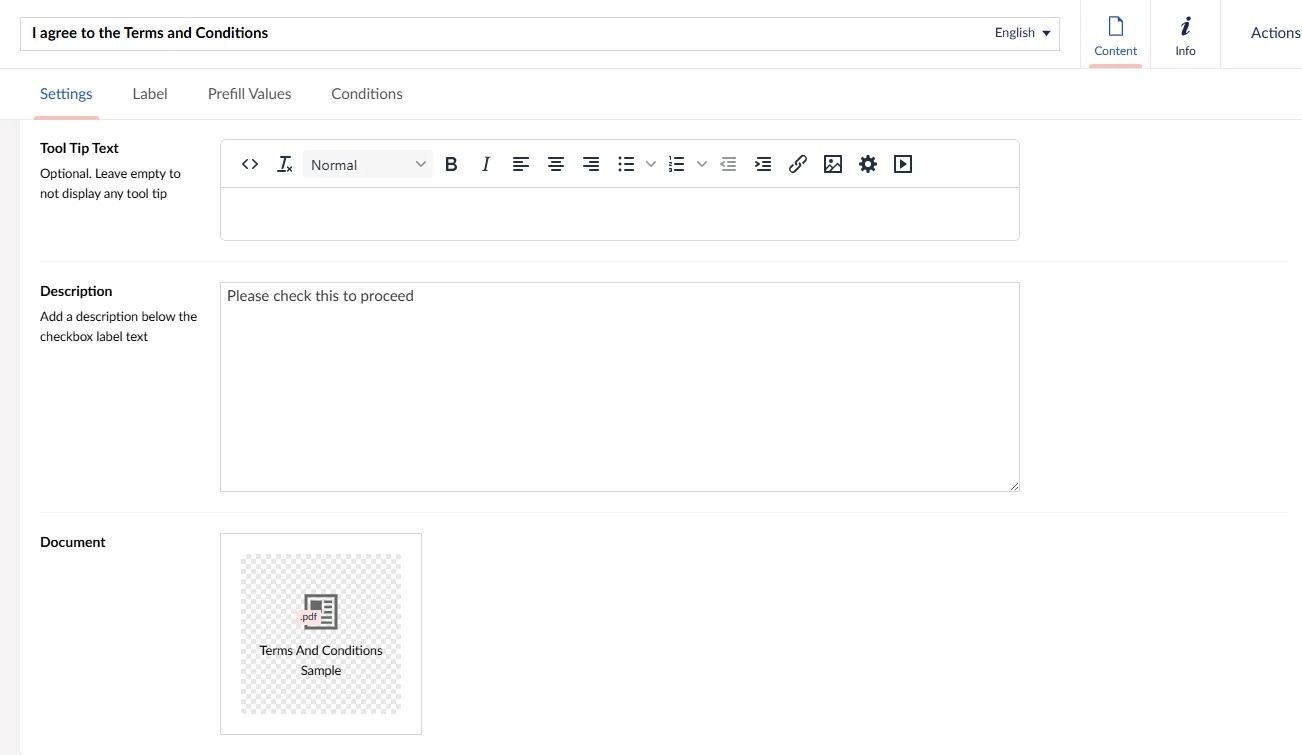This screenshot has width=1302, height=755.
Task: Open the Actions menu
Action: coord(1275,33)
